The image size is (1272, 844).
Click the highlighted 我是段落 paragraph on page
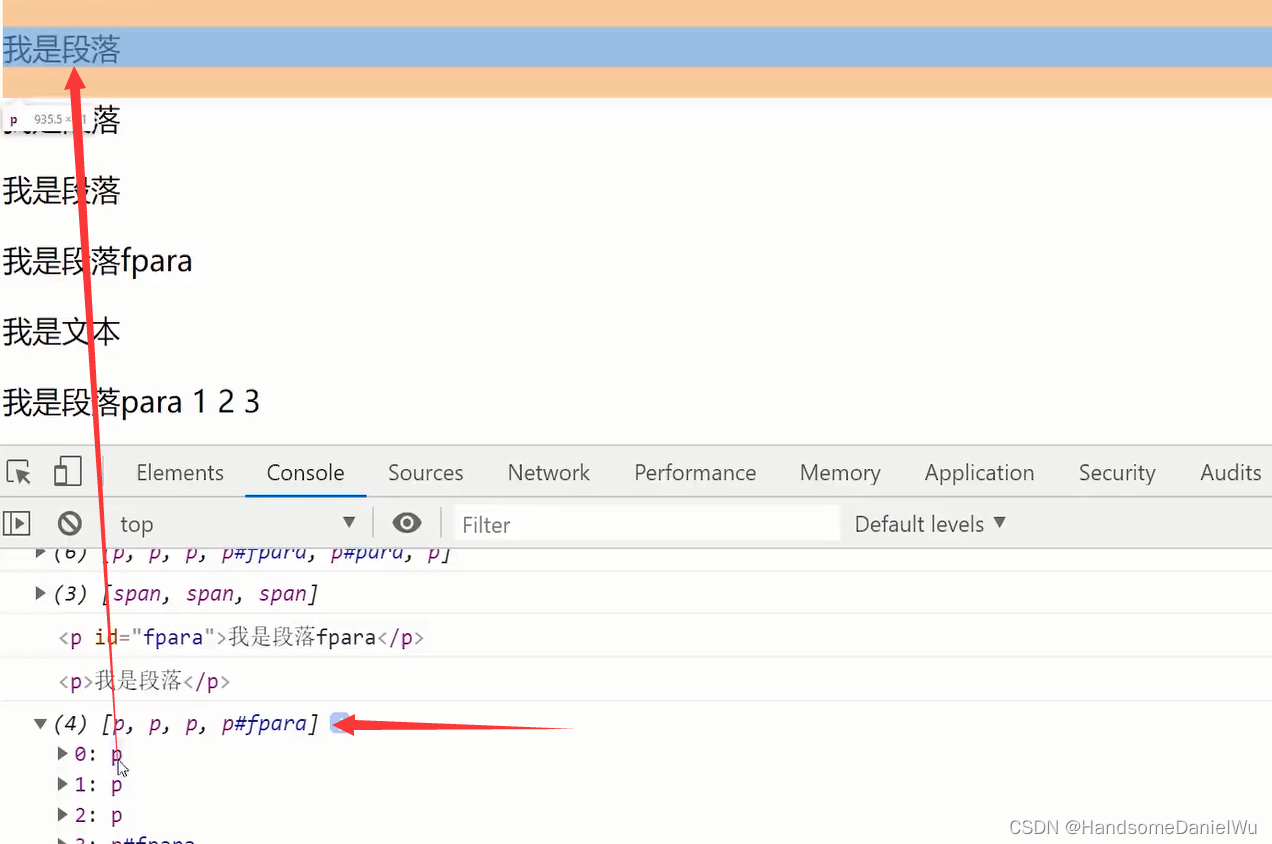[61, 49]
